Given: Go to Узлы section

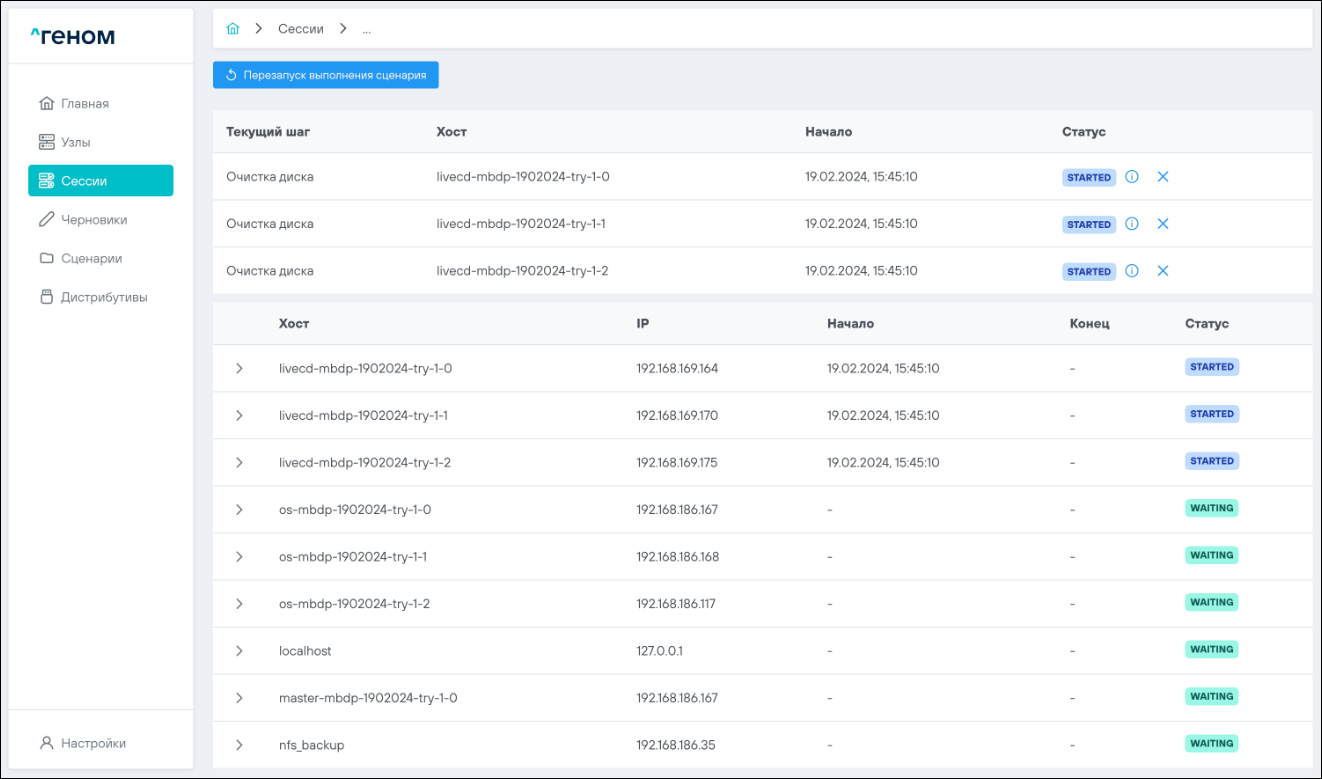Looking at the screenshot, I should 75,142.
